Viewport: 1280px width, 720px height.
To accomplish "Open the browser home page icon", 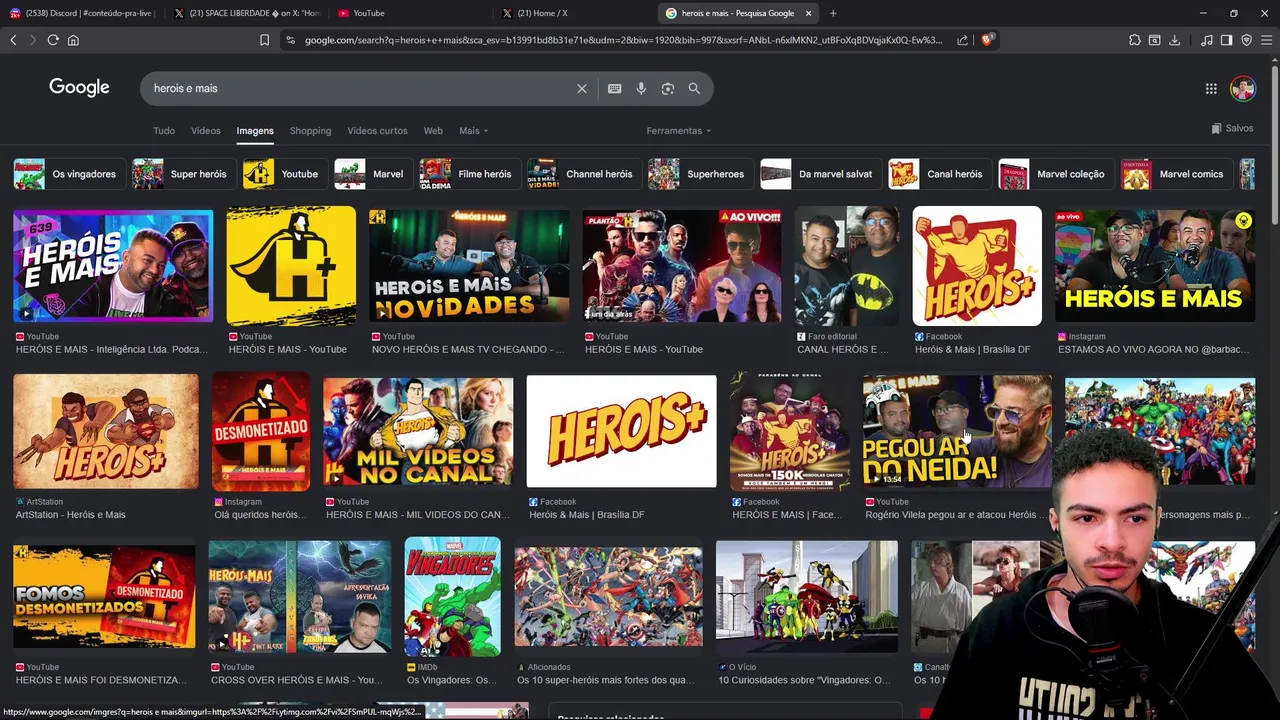I will [73, 40].
